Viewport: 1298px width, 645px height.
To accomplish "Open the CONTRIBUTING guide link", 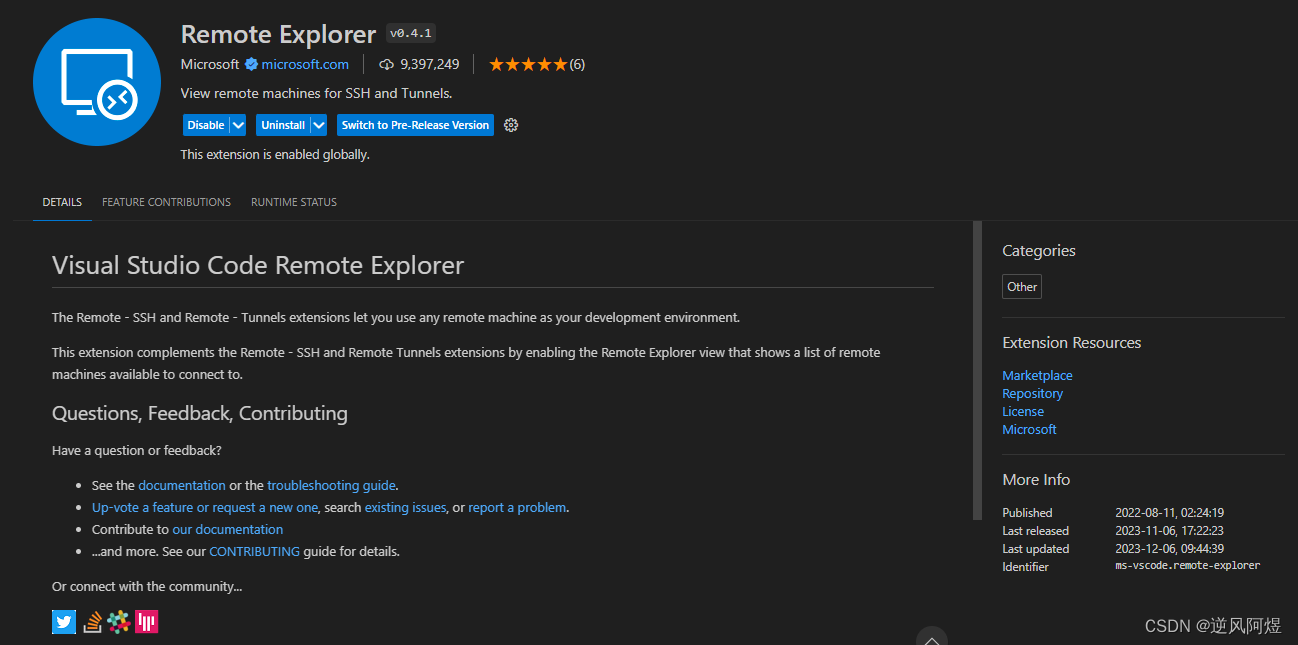I will click(x=254, y=551).
